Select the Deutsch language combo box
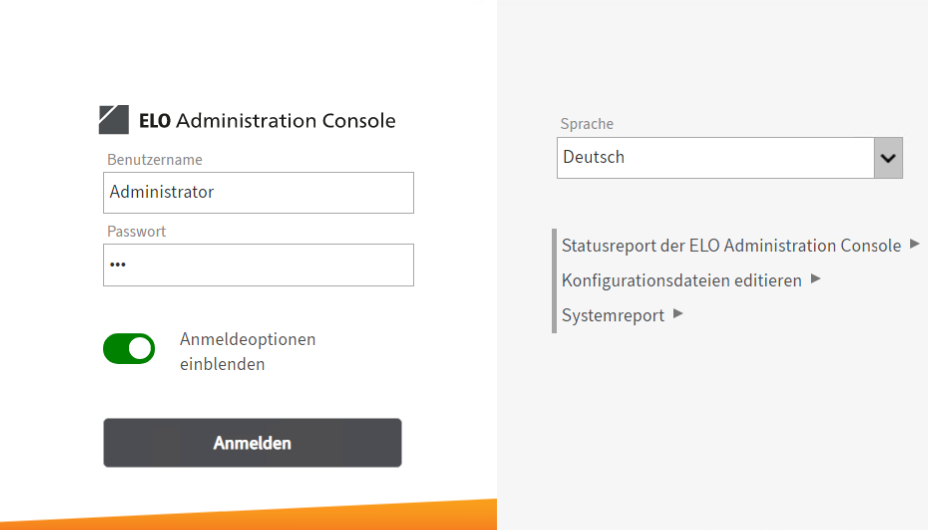Viewport: 929px width, 530px height. pyautogui.click(x=715, y=158)
